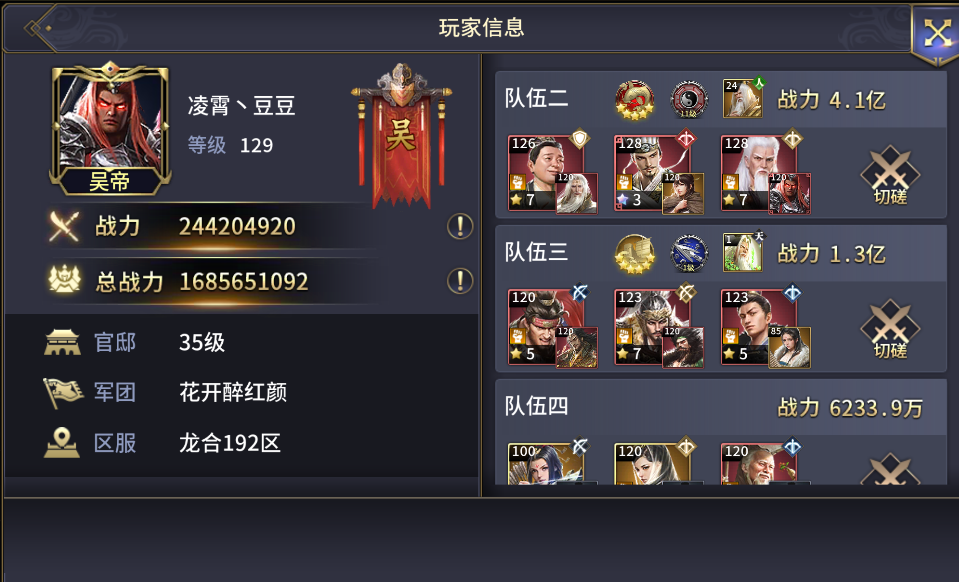Open the gold ship formation badge in 队伍三
Screen dimensions: 959x582
click(x=634, y=253)
